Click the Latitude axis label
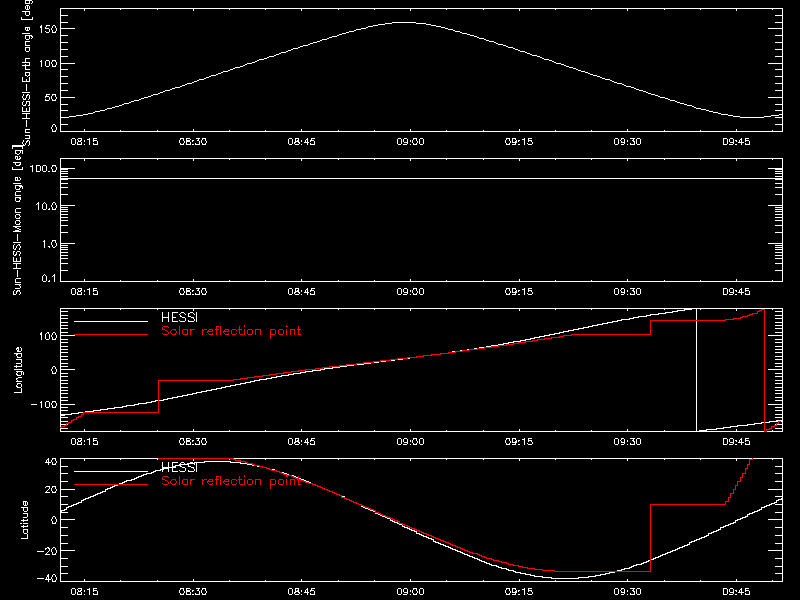800x600 pixels. point(24,520)
